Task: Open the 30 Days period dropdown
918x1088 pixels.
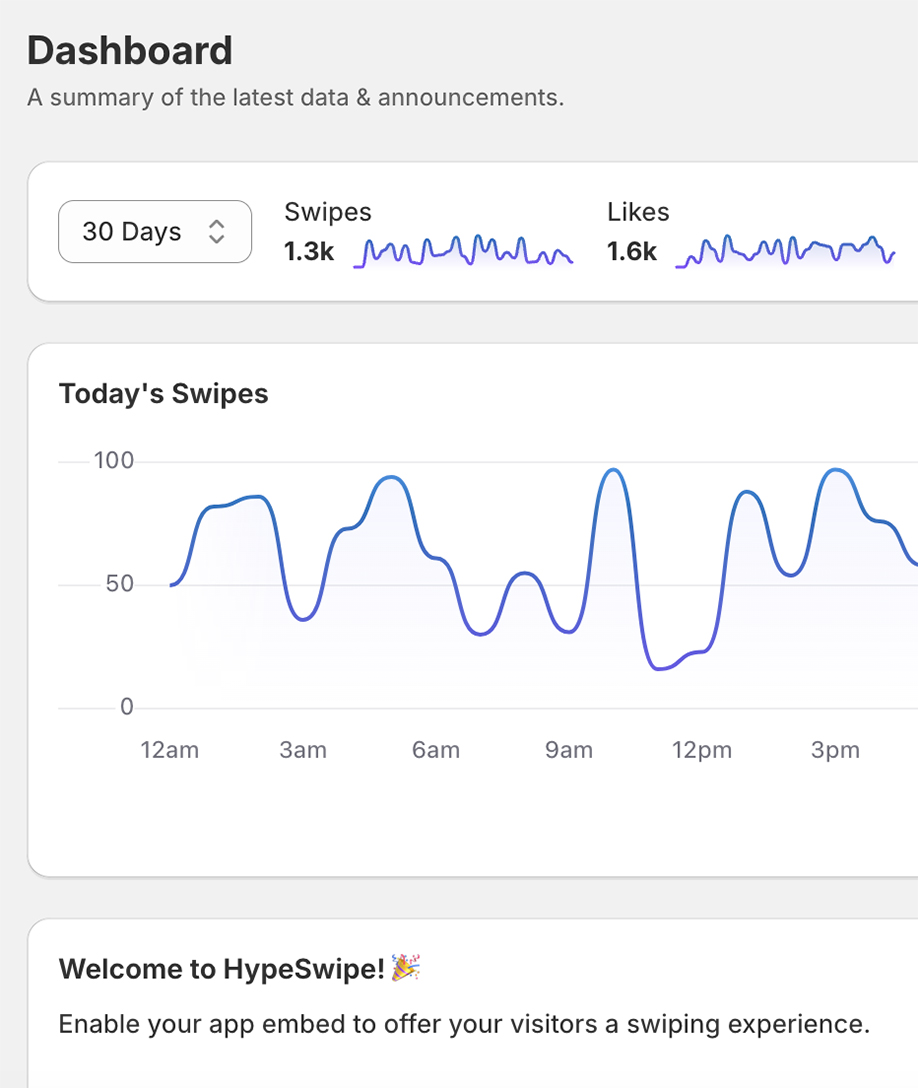Action: point(155,232)
